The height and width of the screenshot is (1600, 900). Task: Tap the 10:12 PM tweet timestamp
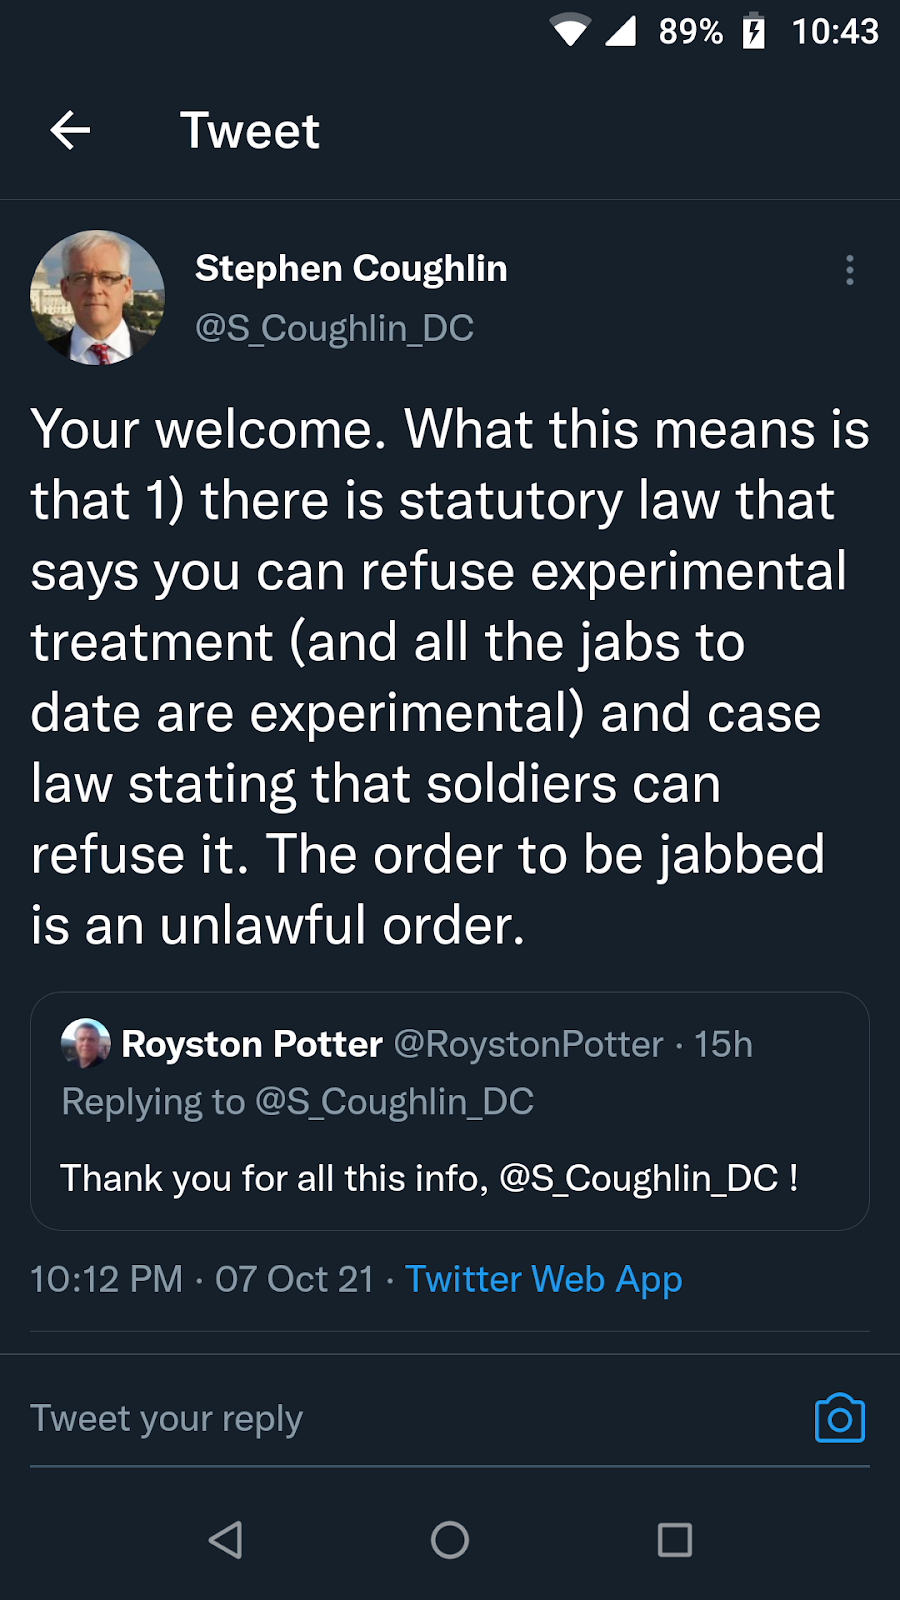point(107,1279)
